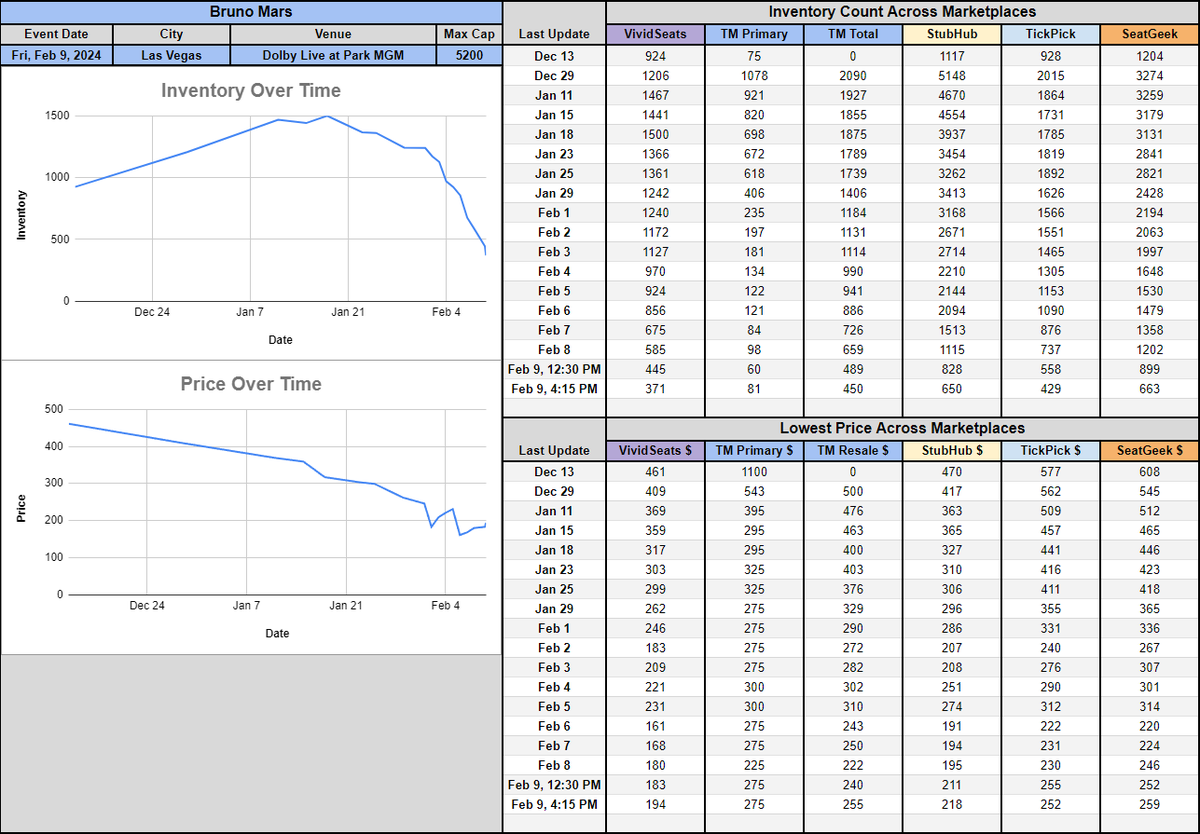Click the StubHub inventory value 5148
The image size is (1200, 834).
tap(951, 76)
